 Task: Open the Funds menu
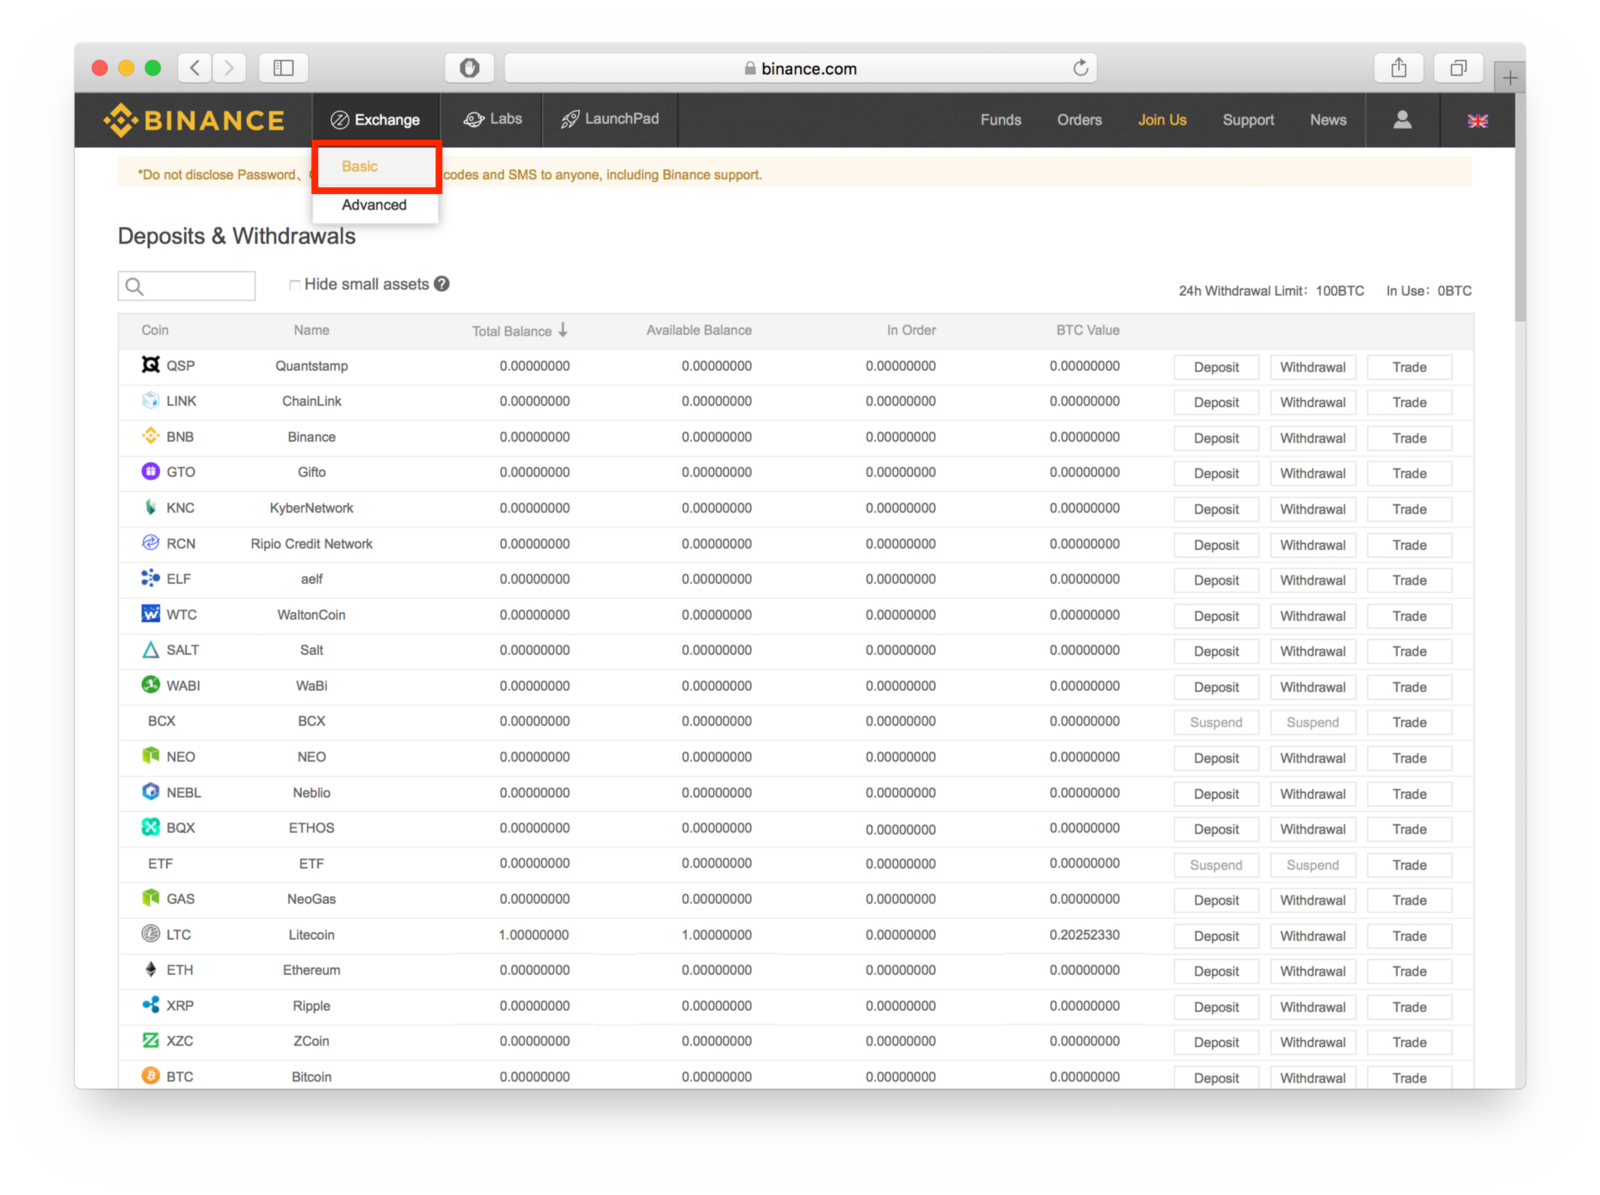pyautogui.click(x=1001, y=120)
